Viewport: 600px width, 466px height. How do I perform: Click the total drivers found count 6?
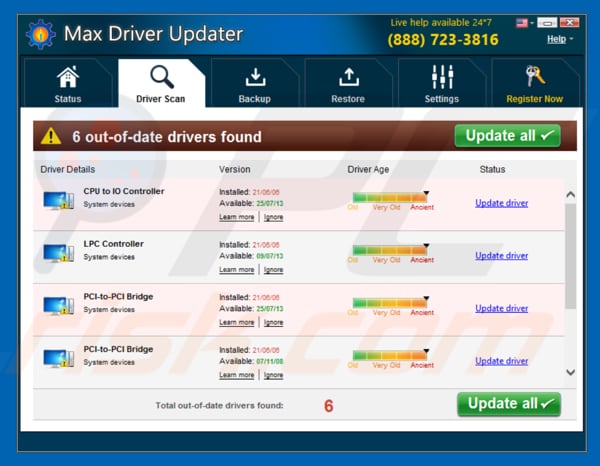point(329,406)
